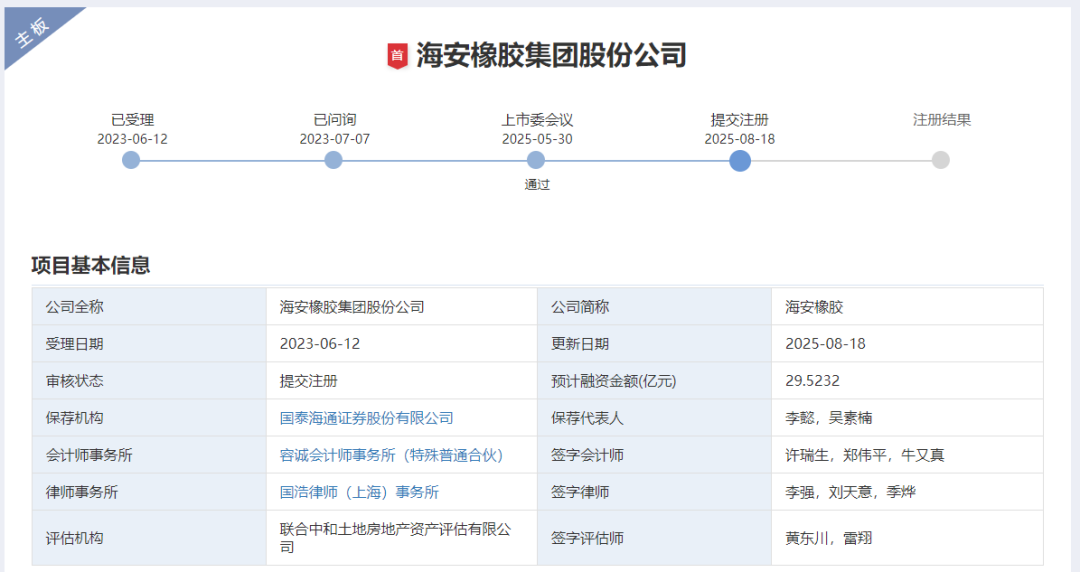Click the 通过 result text under timeline
Viewport: 1080px width, 572px height.
(537, 185)
